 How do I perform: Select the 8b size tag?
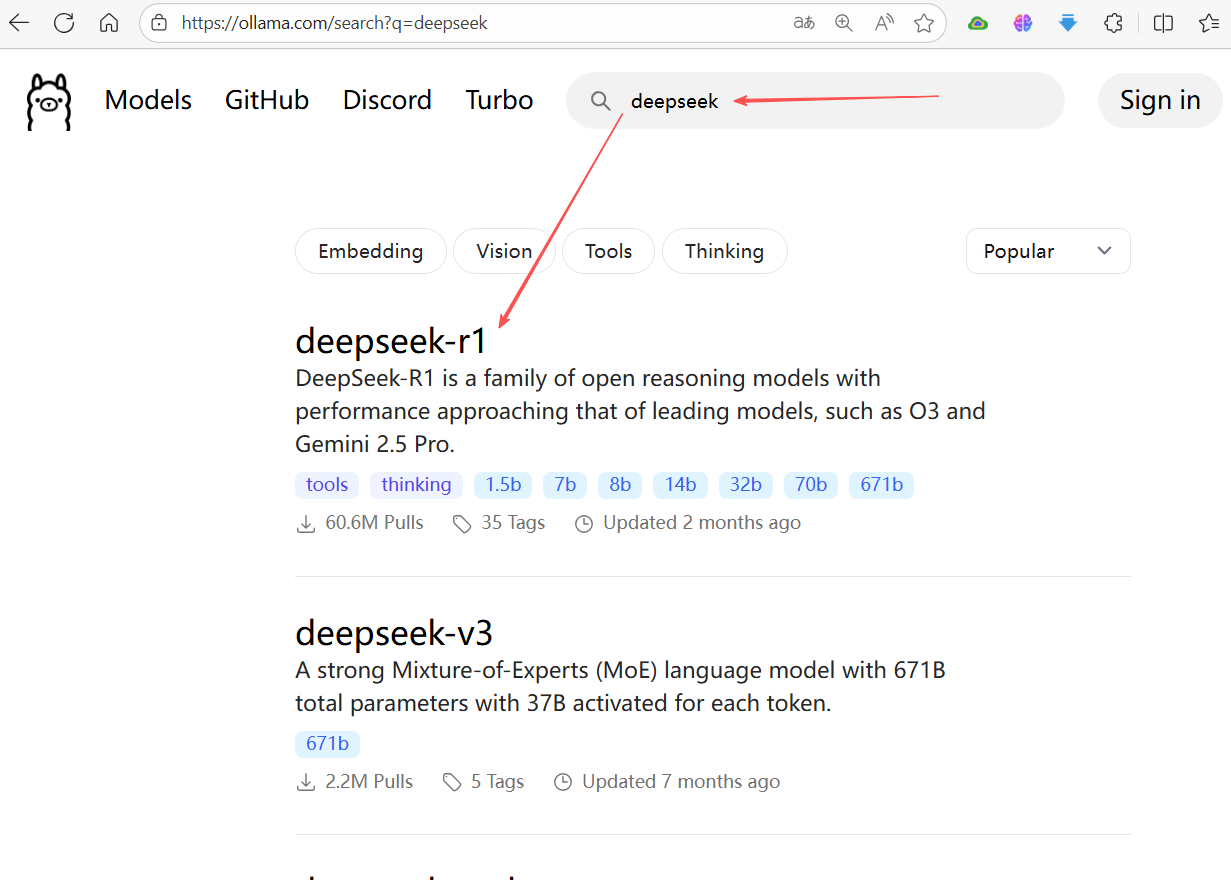(x=620, y=485)
